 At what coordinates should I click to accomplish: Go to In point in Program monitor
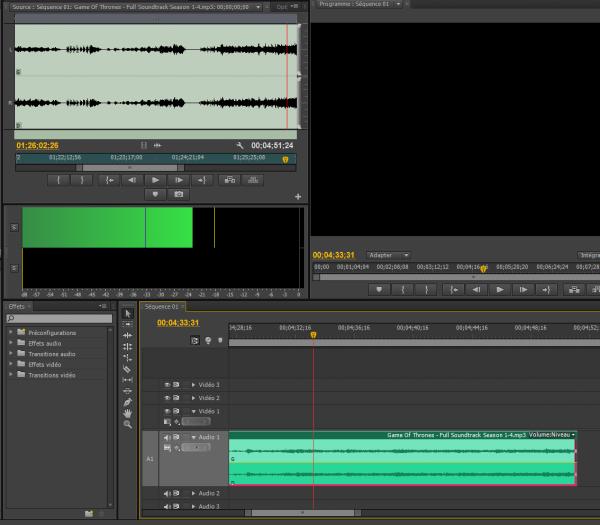pos(453,290)
